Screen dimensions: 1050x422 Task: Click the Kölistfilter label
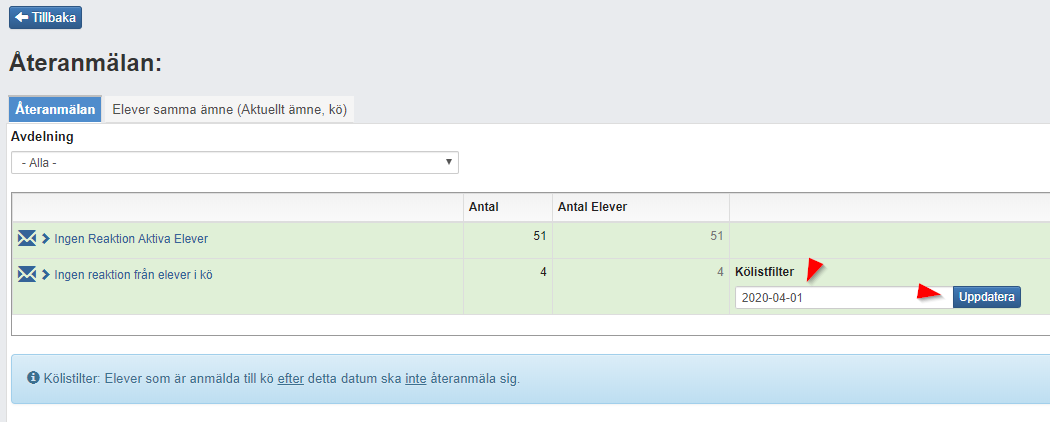click(x=764, y=271)
